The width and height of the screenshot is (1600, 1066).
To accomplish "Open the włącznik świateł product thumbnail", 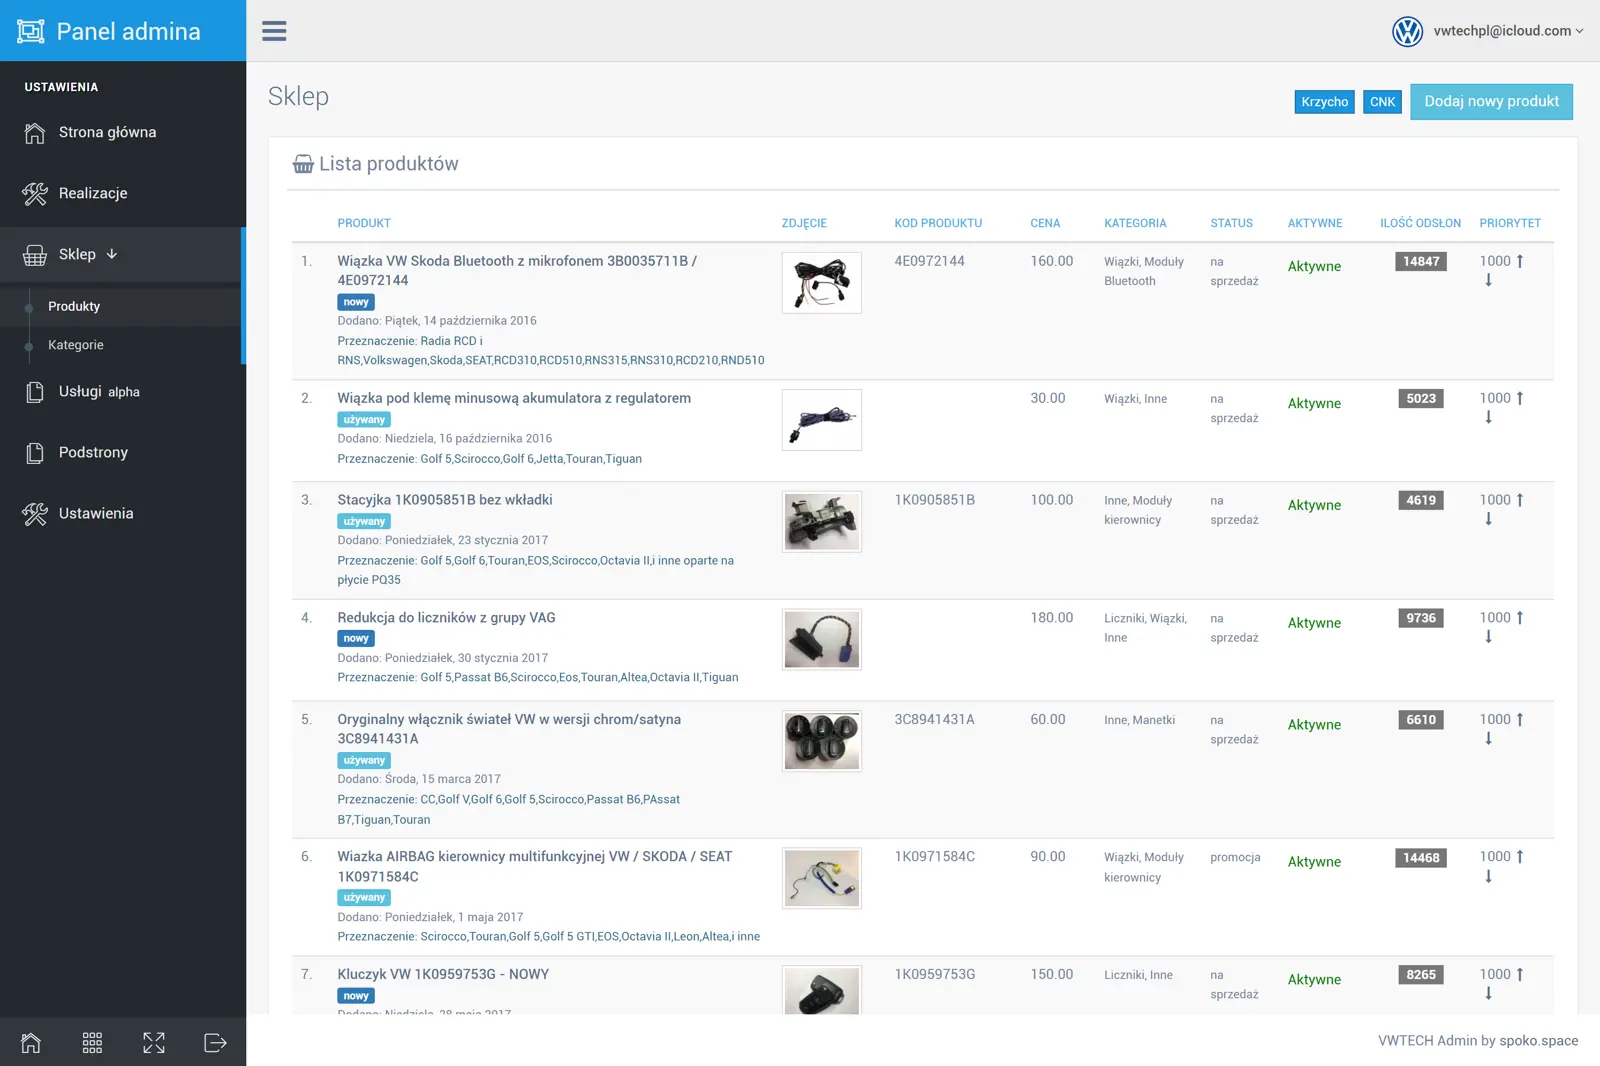I will click(x=821, y=741).
